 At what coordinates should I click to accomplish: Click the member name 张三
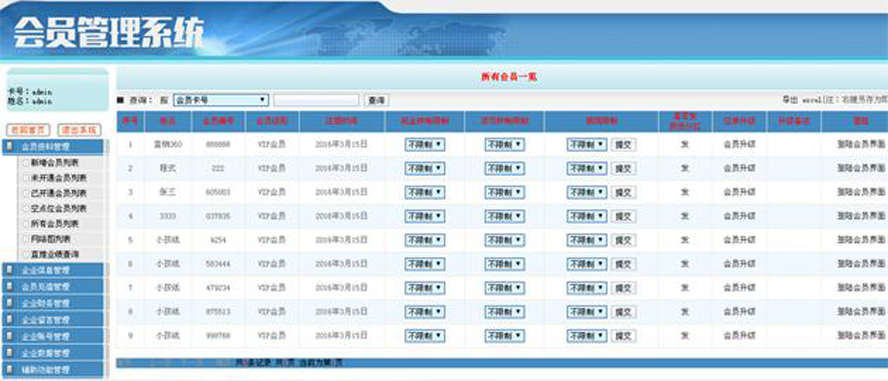[x=168, y=192]
